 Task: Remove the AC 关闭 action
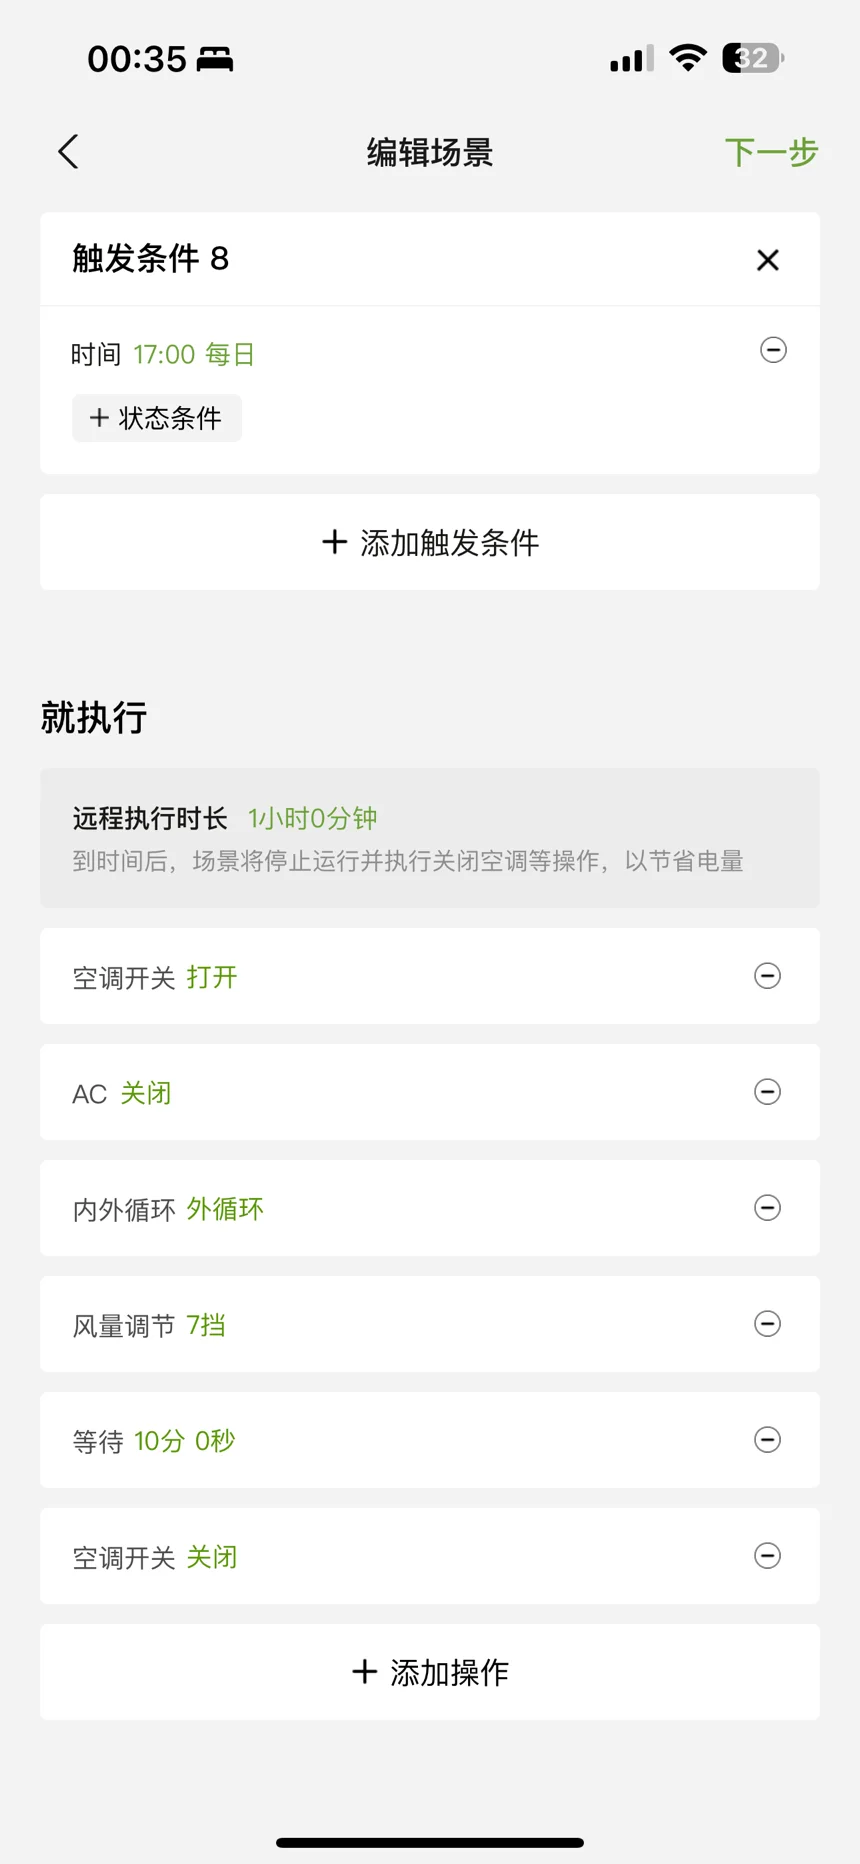767,1092
